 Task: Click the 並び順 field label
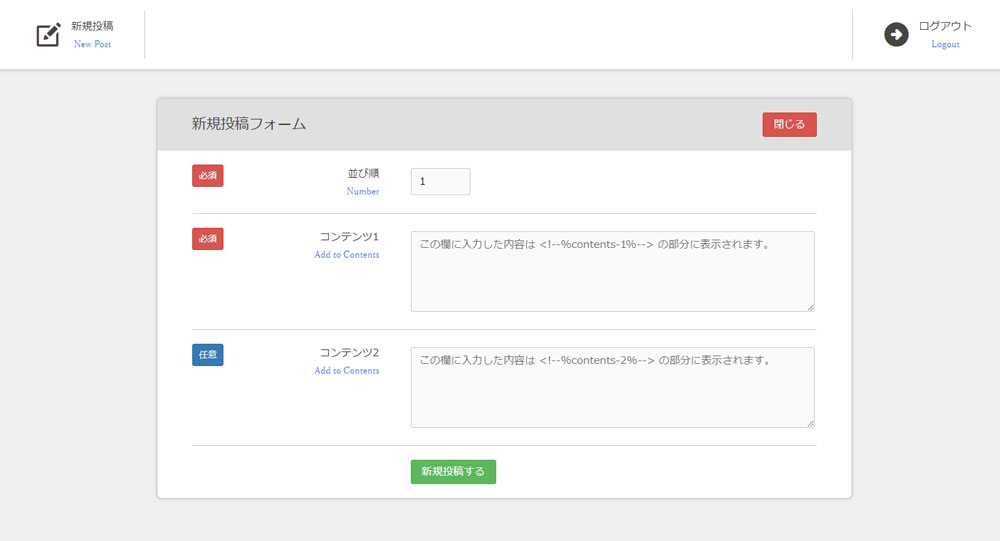363,174
